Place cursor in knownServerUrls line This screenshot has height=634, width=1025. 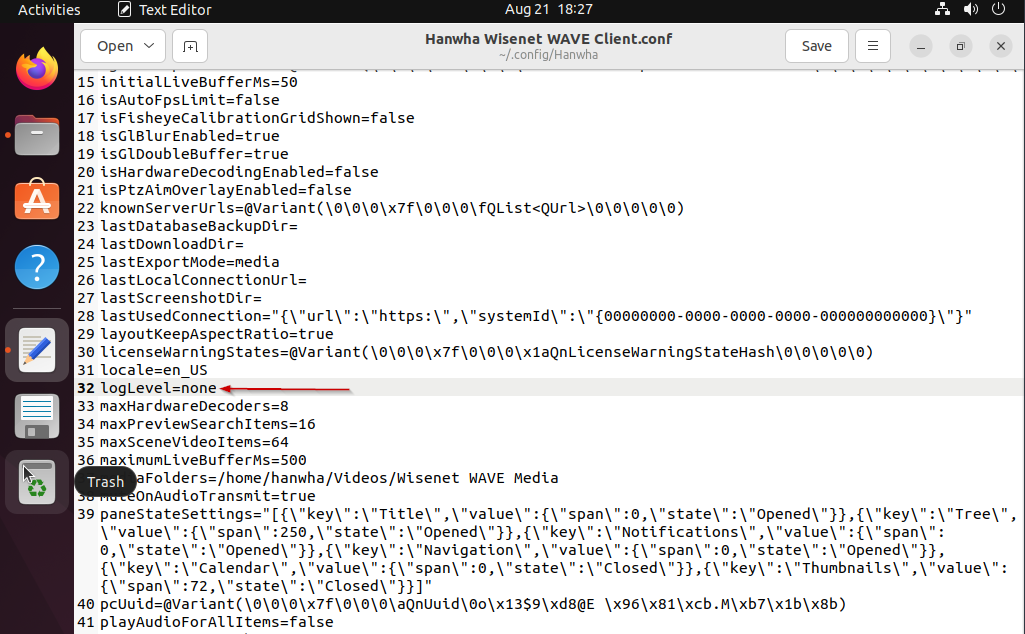392,208
